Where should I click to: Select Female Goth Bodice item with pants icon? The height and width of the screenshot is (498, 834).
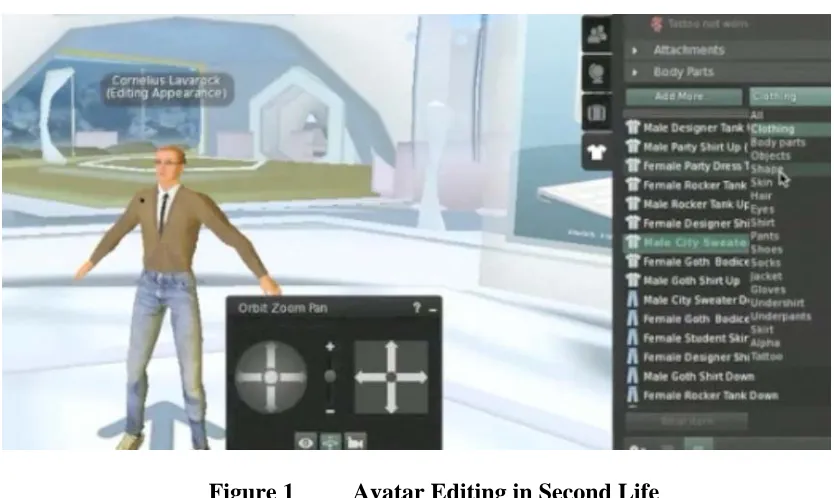click(x=687, y=319)
